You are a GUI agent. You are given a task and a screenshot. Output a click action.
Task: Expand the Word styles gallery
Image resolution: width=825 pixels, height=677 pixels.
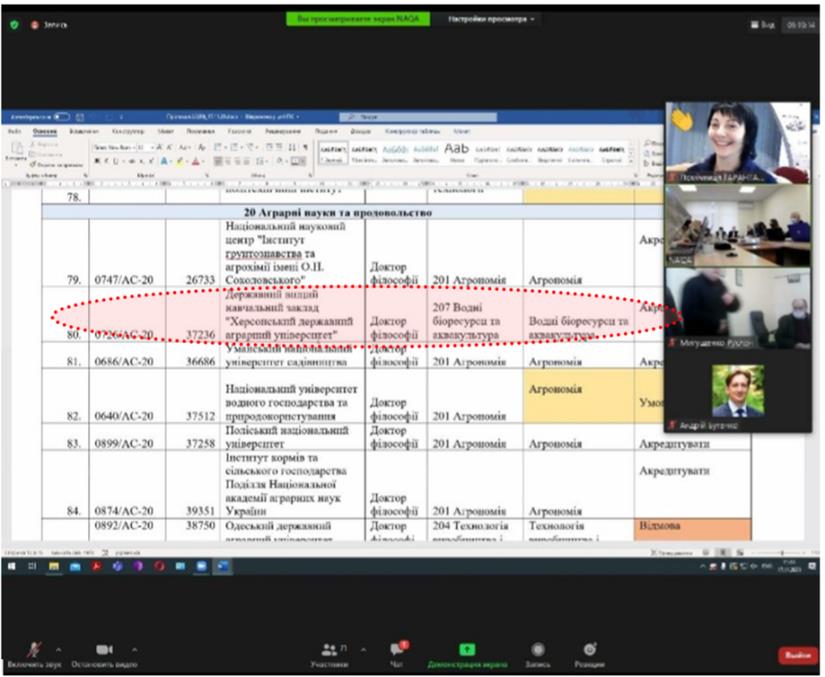click(631, 160)
